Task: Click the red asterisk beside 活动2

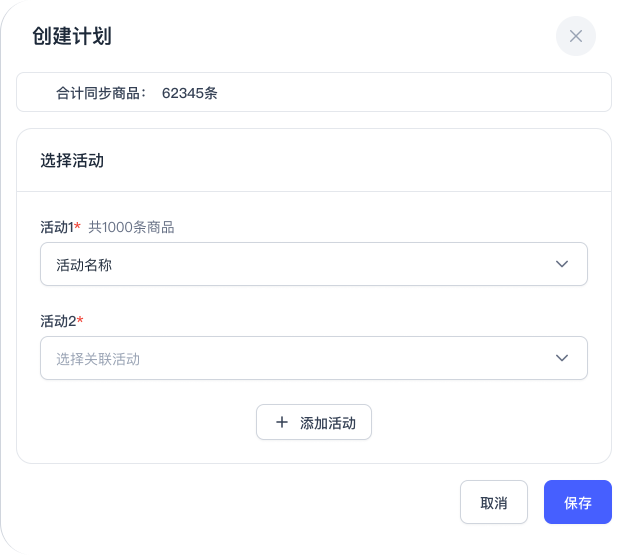Action: [x=80, y=320]
